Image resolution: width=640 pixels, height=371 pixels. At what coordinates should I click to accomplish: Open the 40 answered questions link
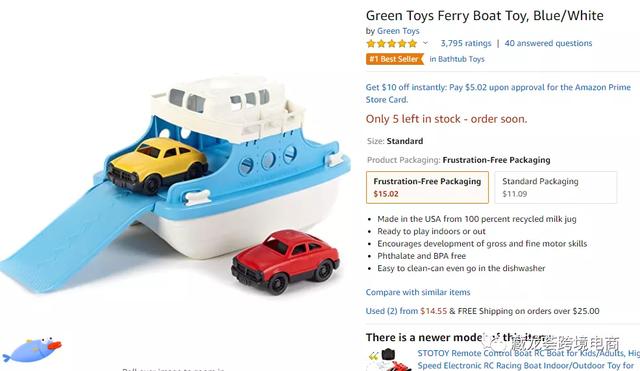548,43
